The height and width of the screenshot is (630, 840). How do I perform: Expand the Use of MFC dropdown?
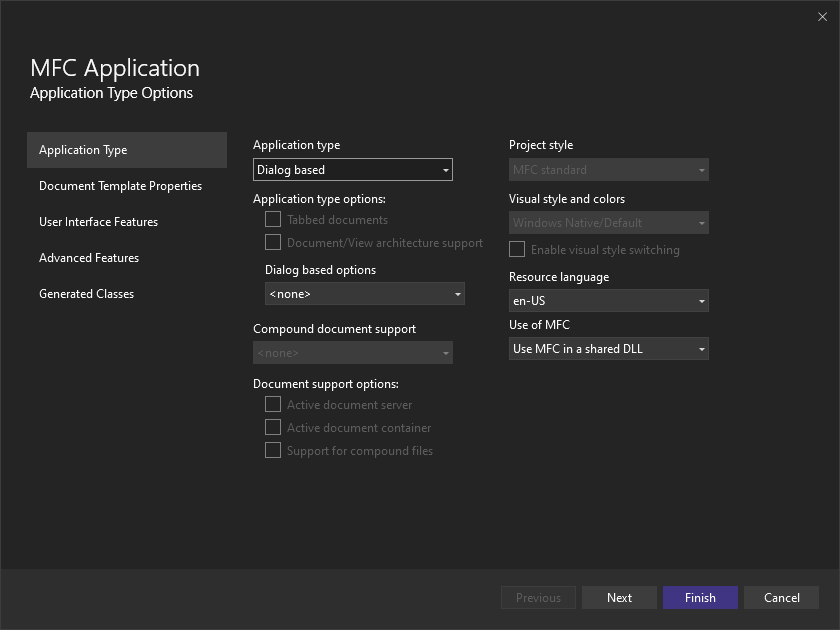(608, 349)
